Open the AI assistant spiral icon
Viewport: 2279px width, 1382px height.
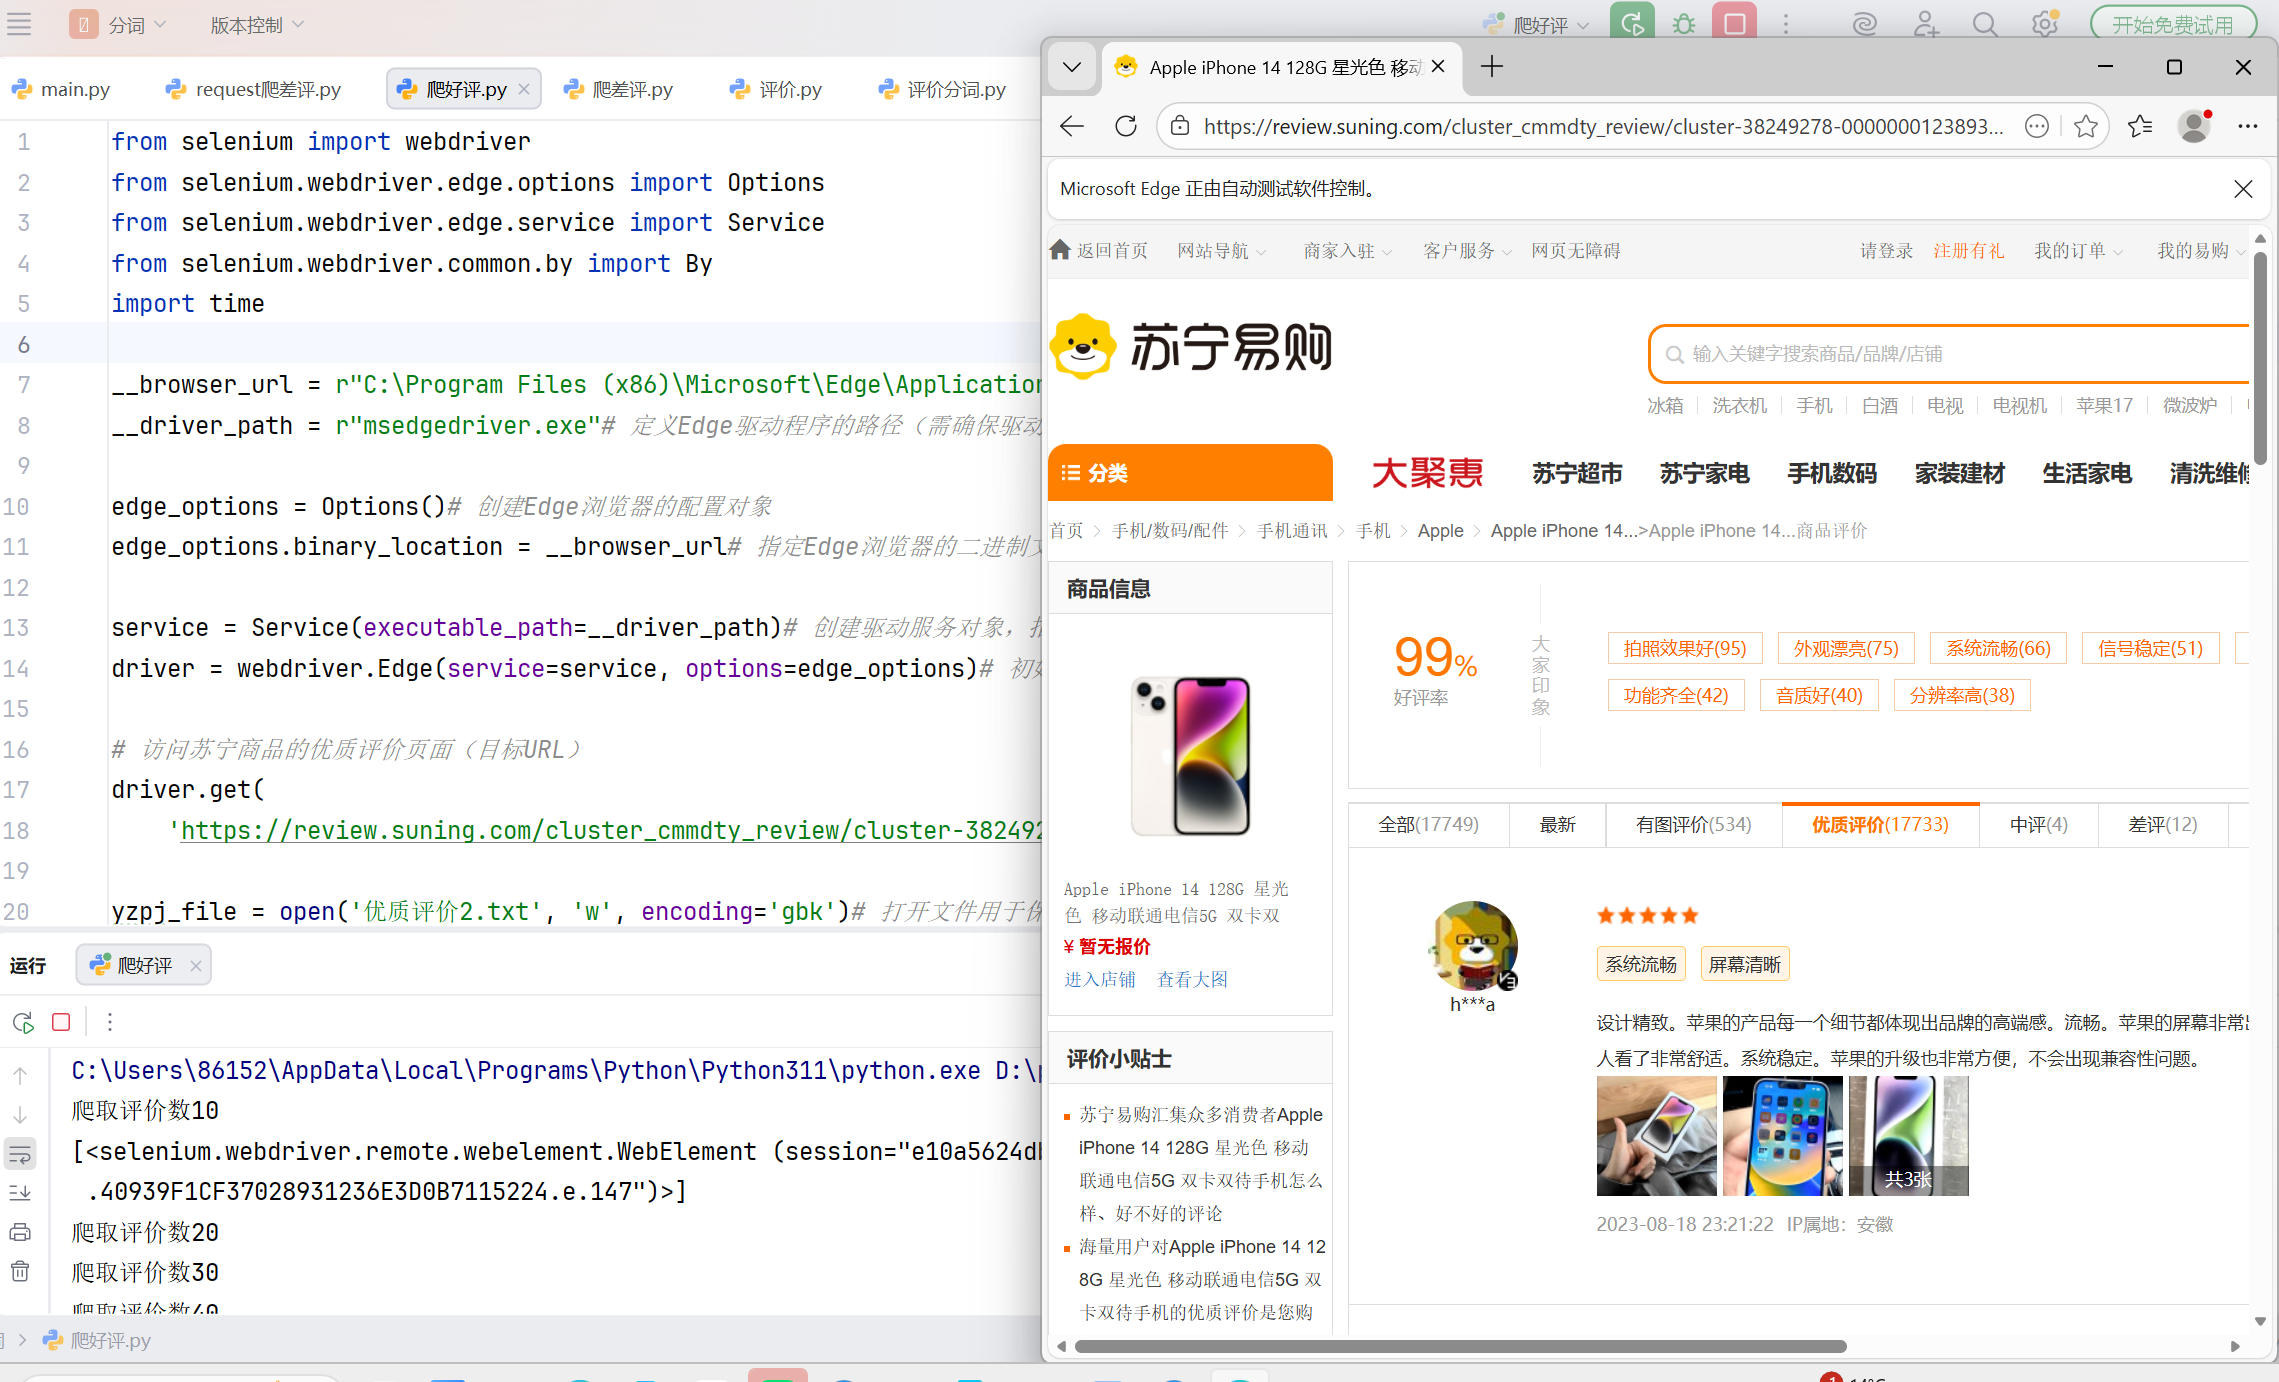(x=1864, y=24)
